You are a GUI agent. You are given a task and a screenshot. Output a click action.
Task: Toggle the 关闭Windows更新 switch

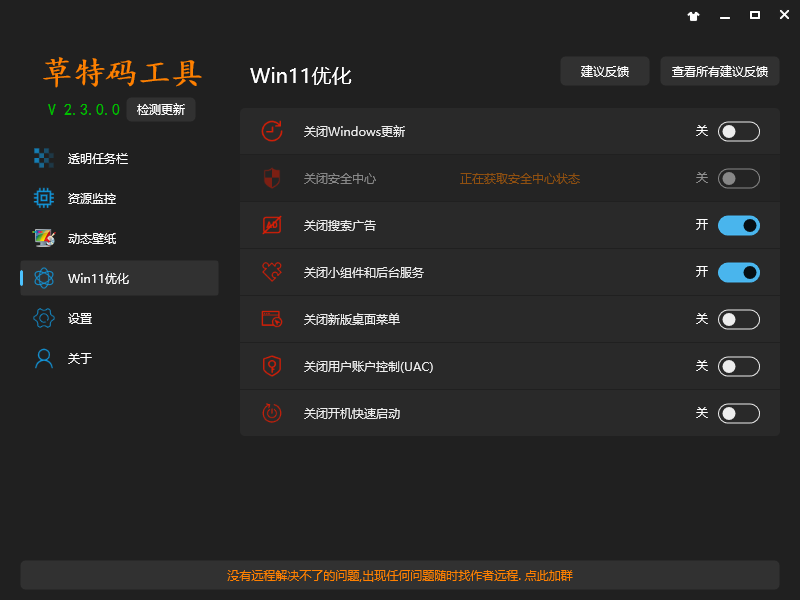tap(739, 132)
